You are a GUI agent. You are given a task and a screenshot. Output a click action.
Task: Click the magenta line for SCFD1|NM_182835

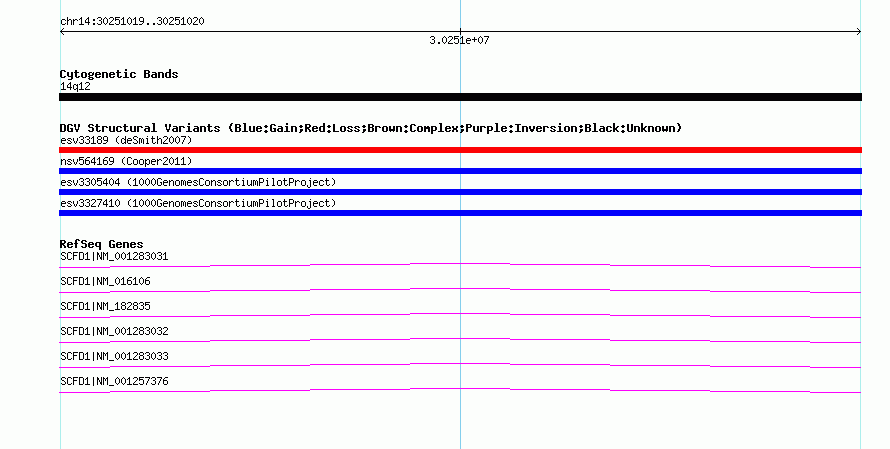pos(460,315)
